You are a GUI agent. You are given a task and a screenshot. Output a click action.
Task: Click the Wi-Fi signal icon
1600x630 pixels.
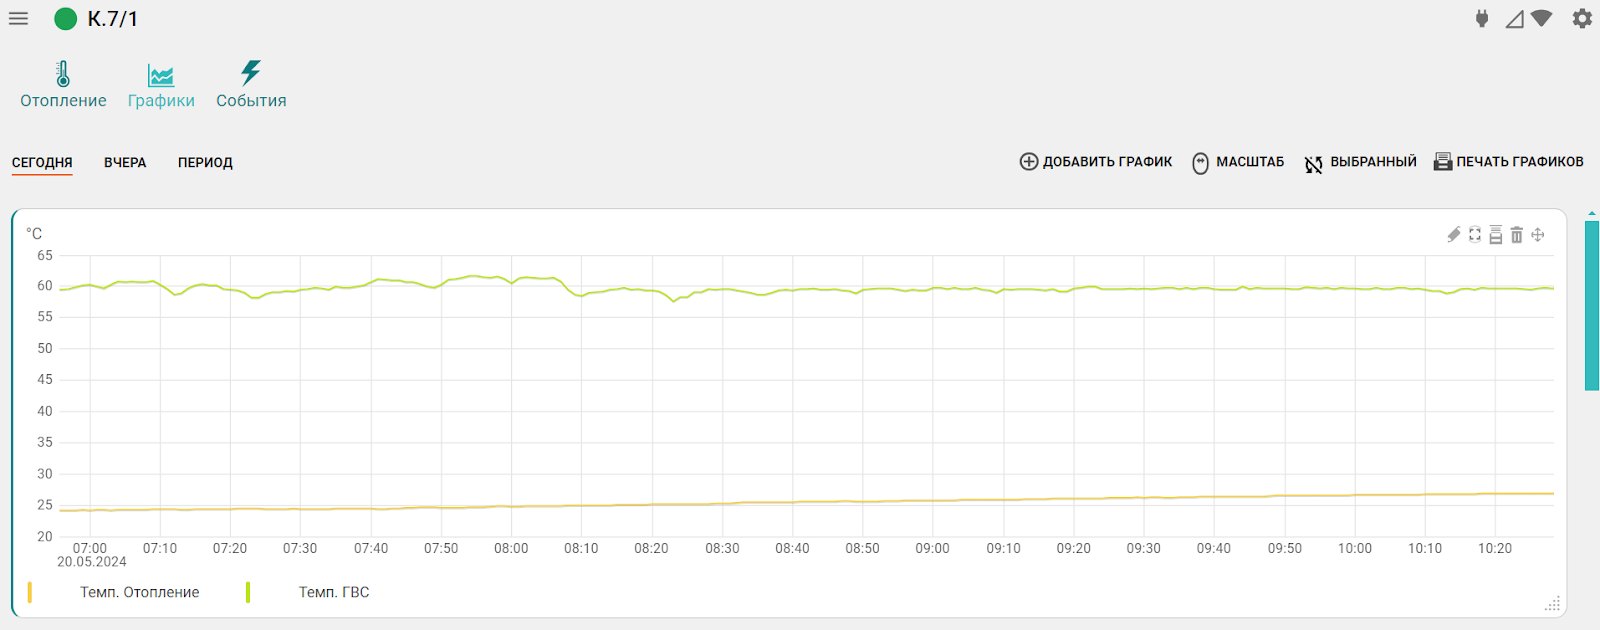pyautogui.click(x=1541, y=19)
